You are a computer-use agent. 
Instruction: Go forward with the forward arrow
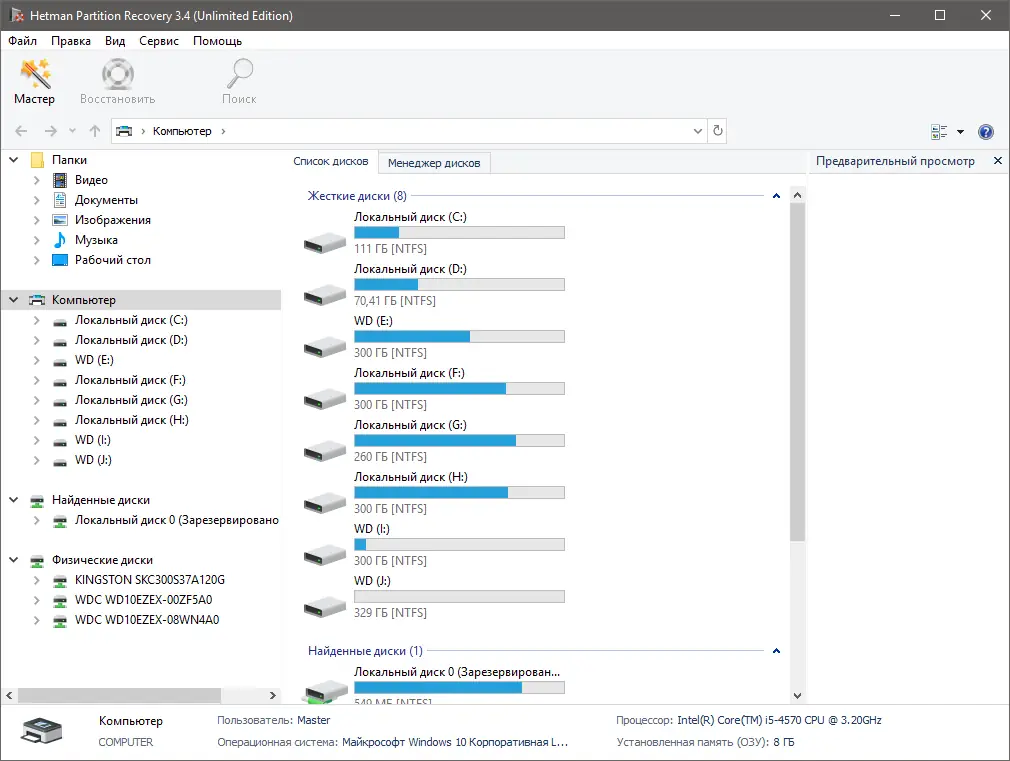click(x=50, y=131)
